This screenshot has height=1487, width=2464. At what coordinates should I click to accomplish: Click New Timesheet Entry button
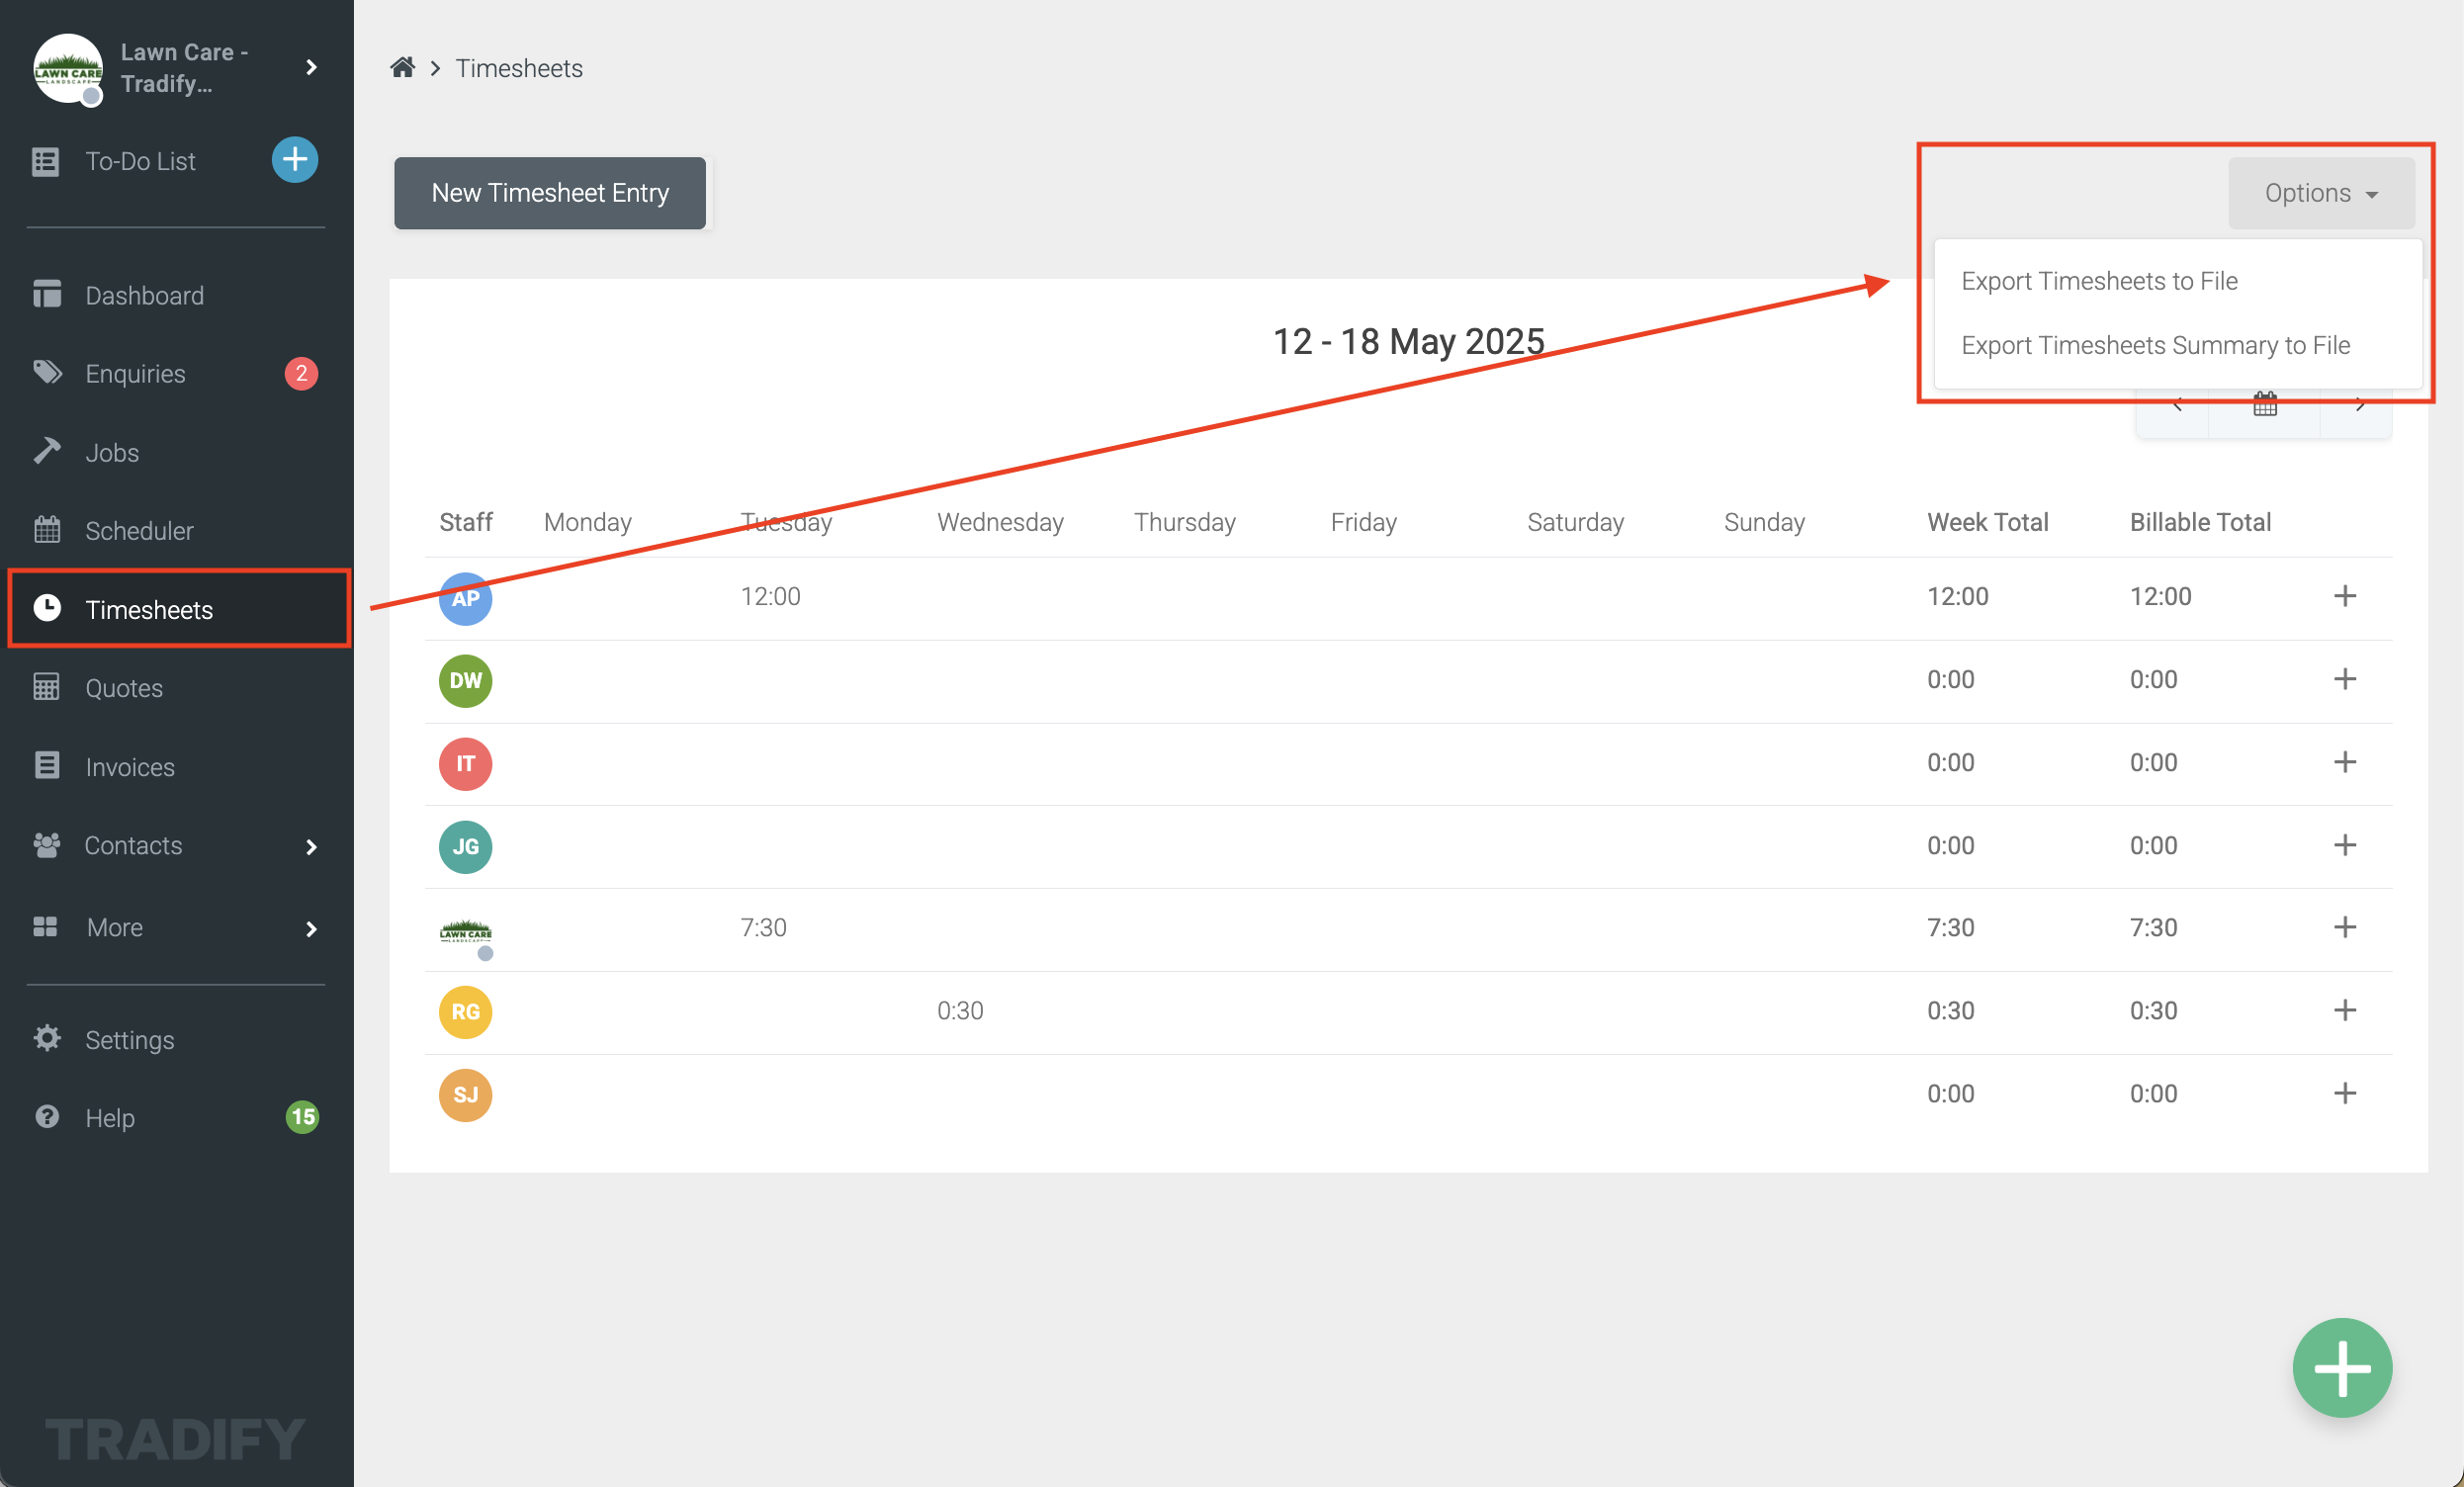[550, 192]
